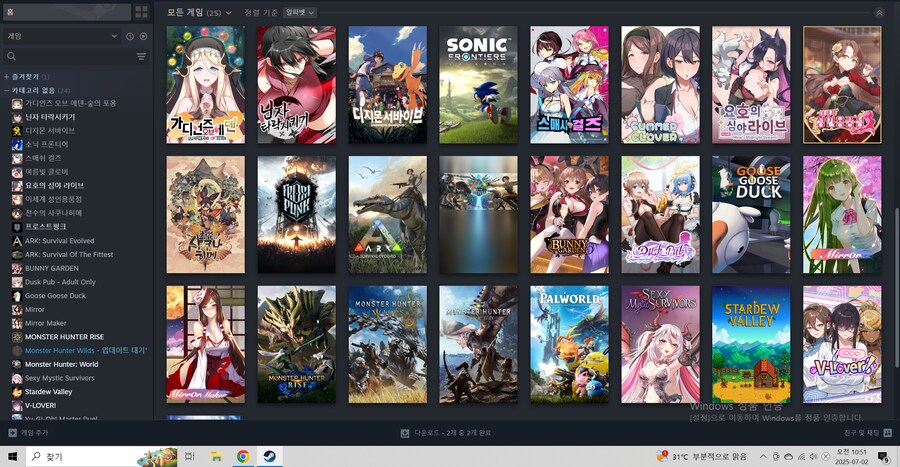
Task: Open 다운로드 status link
Action: 453,433
